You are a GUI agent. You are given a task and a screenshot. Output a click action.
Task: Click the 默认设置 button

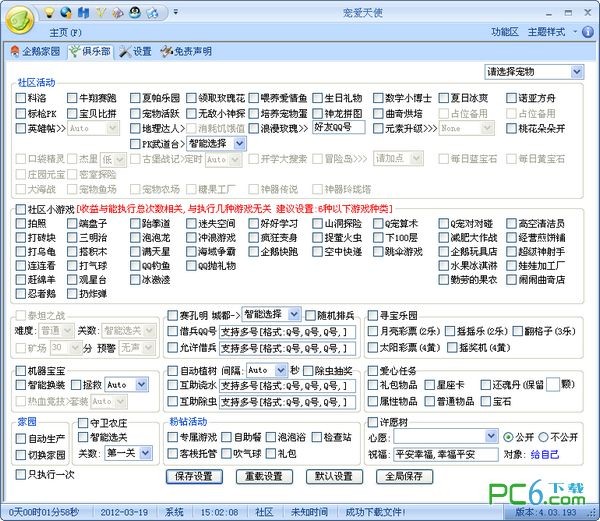coord(334,477)
